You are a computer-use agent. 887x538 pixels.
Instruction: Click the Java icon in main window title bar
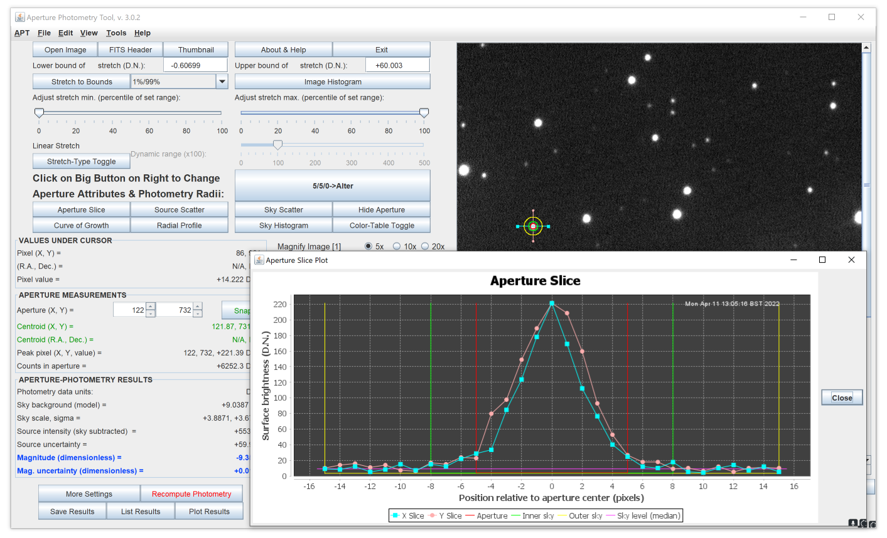(19, 17)
